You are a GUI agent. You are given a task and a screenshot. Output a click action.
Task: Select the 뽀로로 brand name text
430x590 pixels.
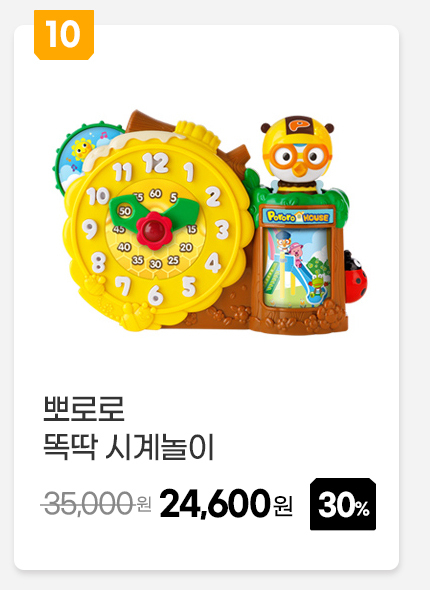[84, 409]
